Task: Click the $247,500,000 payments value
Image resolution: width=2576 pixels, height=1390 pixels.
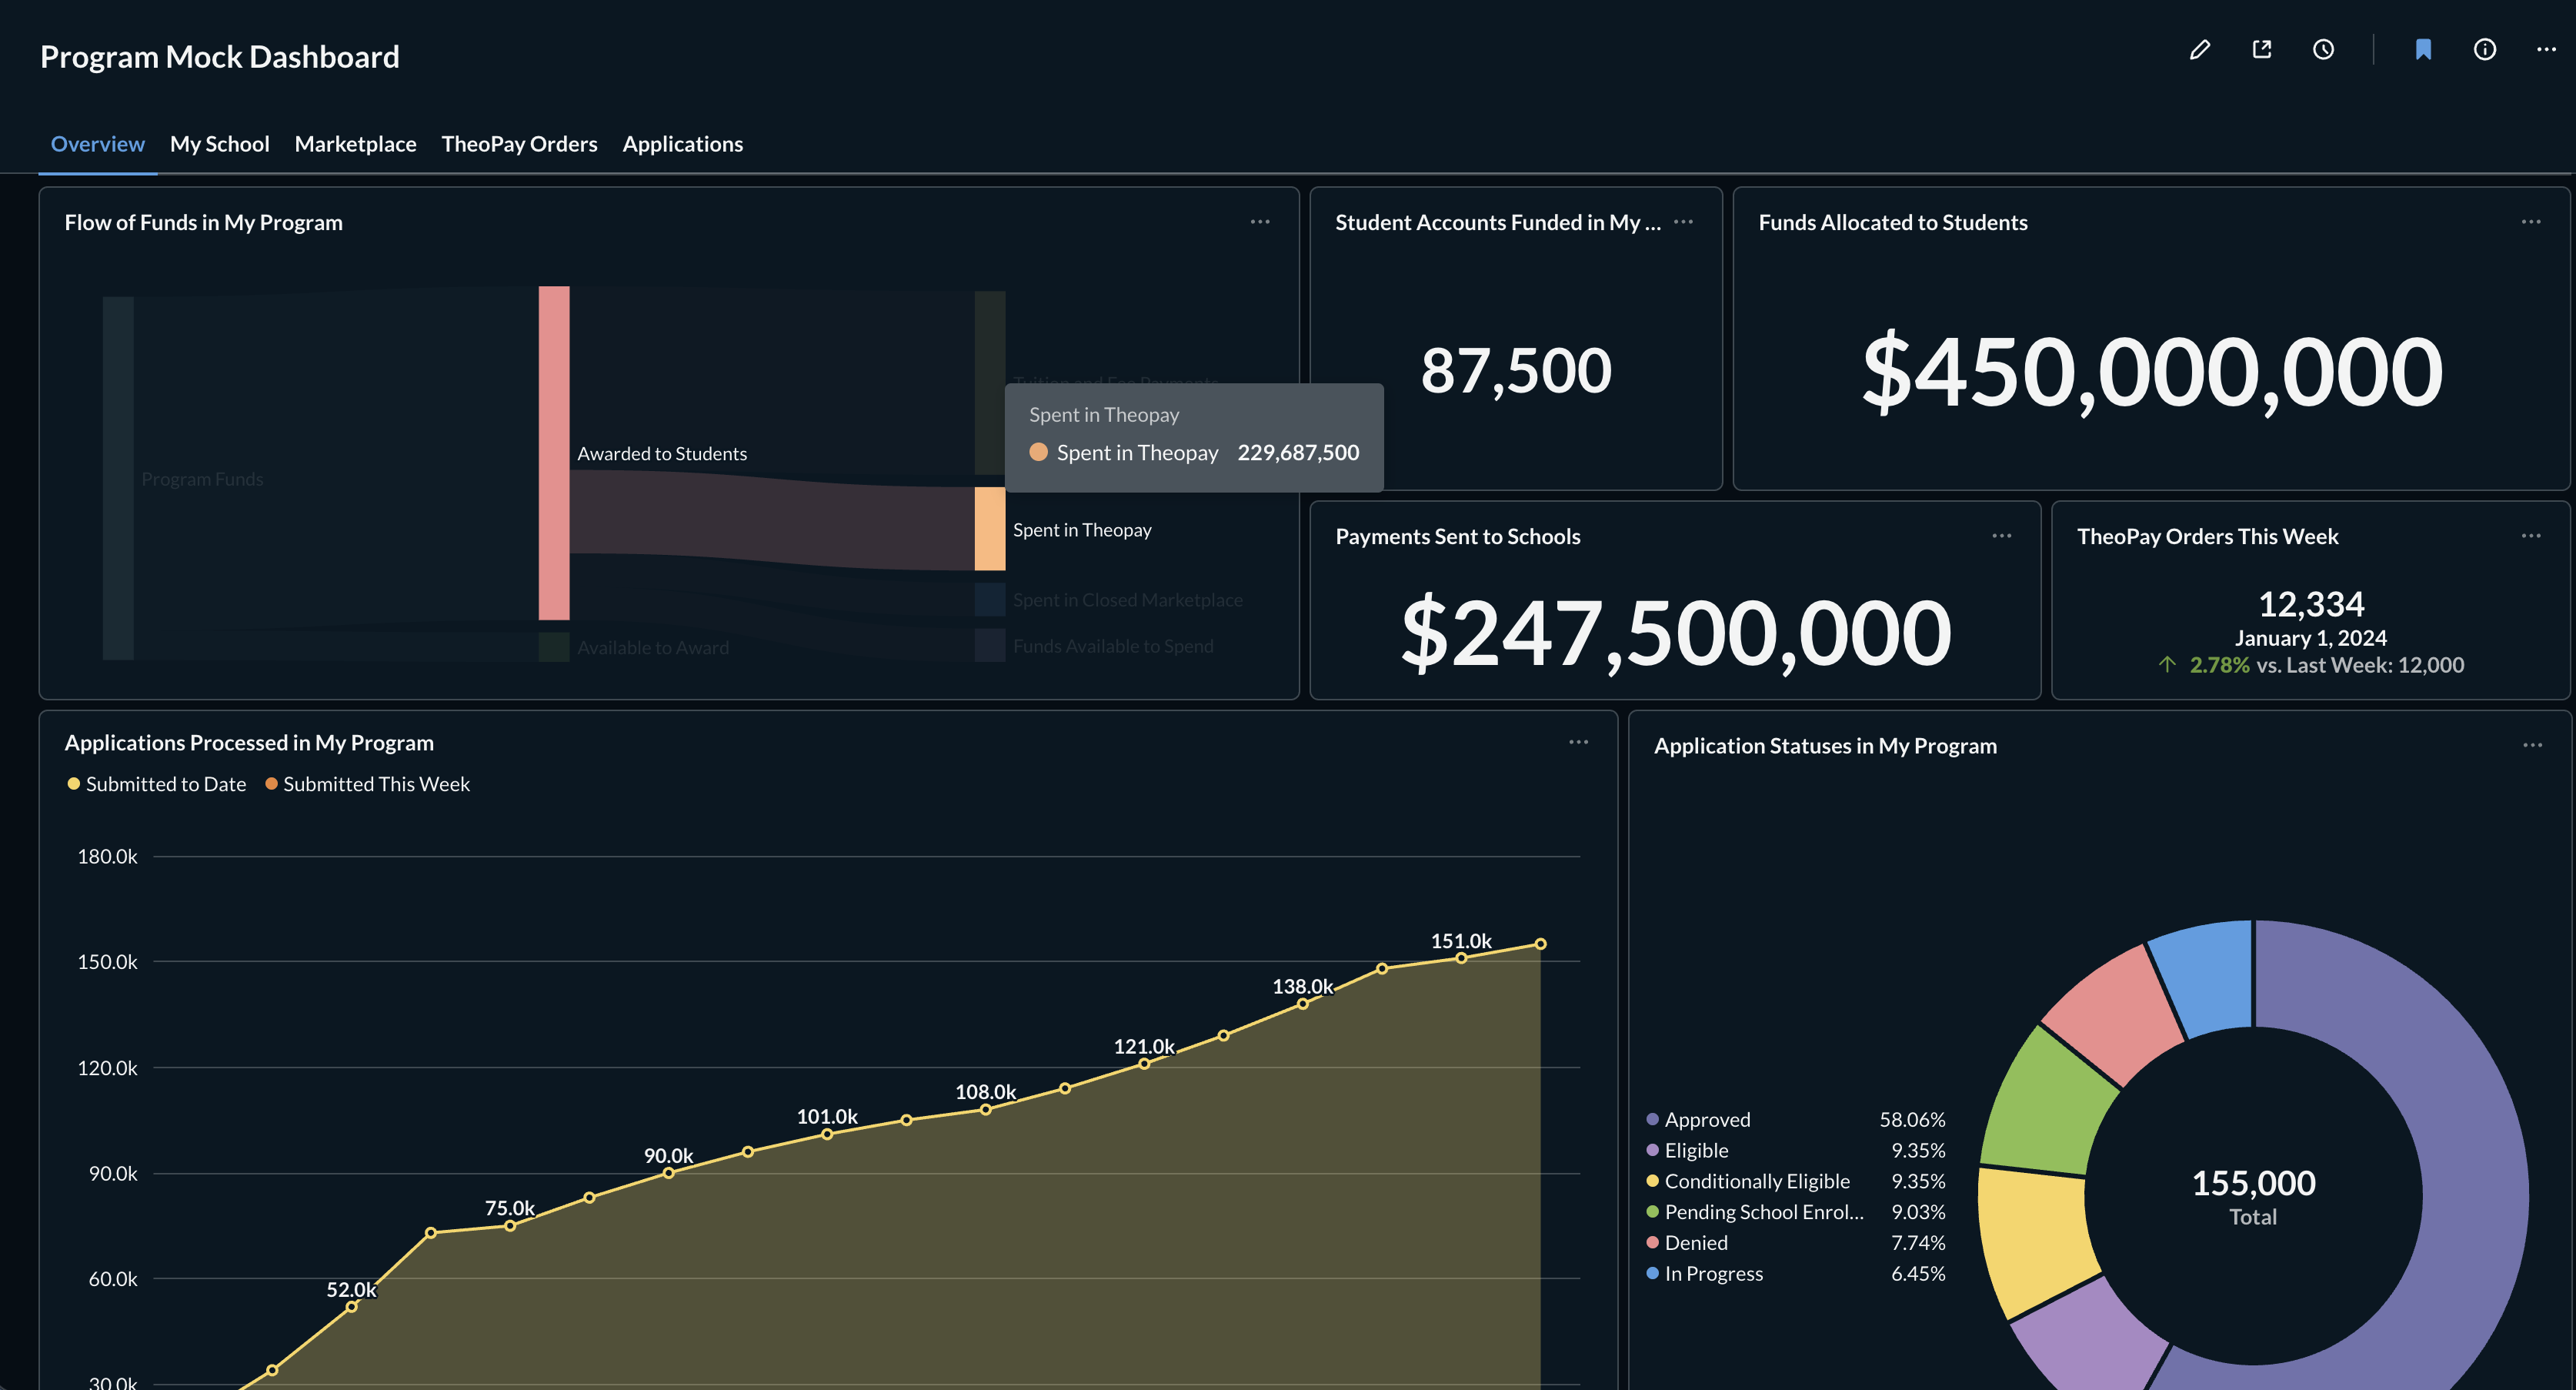Action: pyautogui.click(x=1676, y=632)
